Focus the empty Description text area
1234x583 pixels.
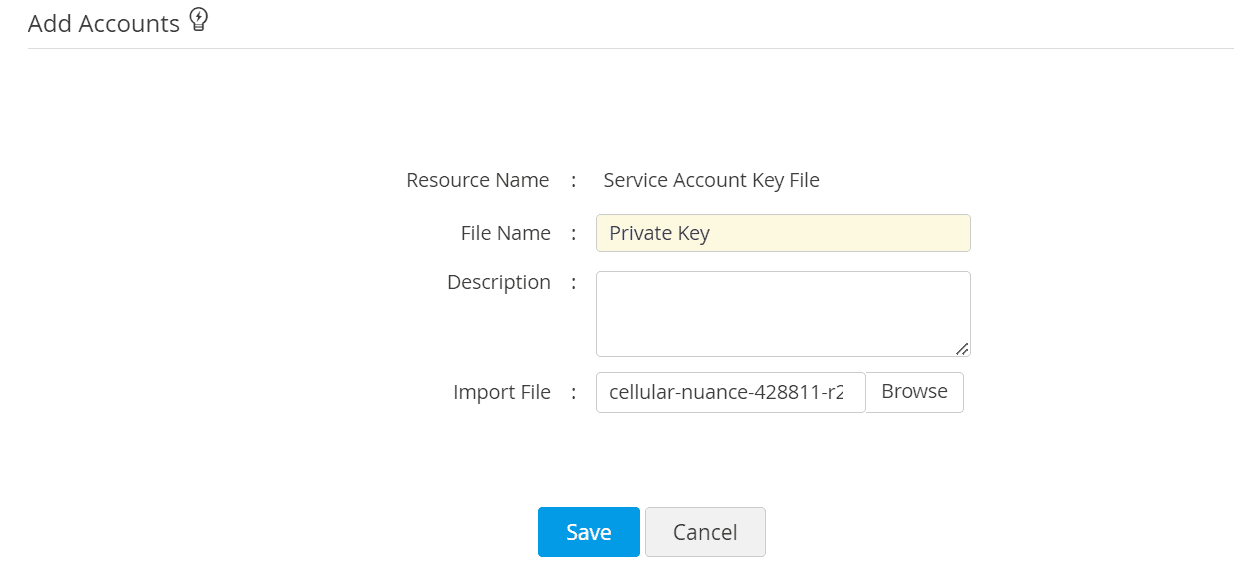(x=782, y=313)
